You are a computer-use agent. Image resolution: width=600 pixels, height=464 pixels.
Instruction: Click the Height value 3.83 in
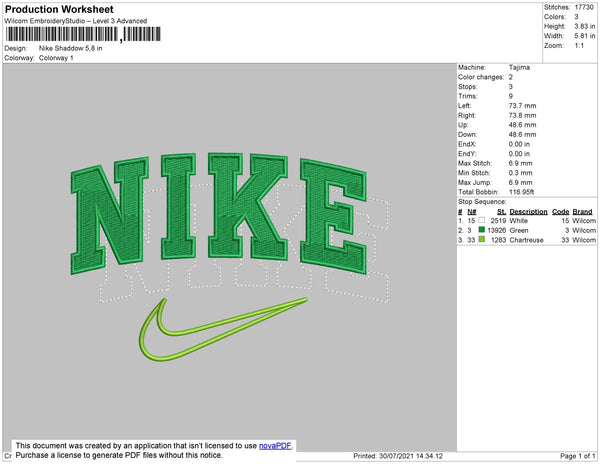[x=585, y=26]
